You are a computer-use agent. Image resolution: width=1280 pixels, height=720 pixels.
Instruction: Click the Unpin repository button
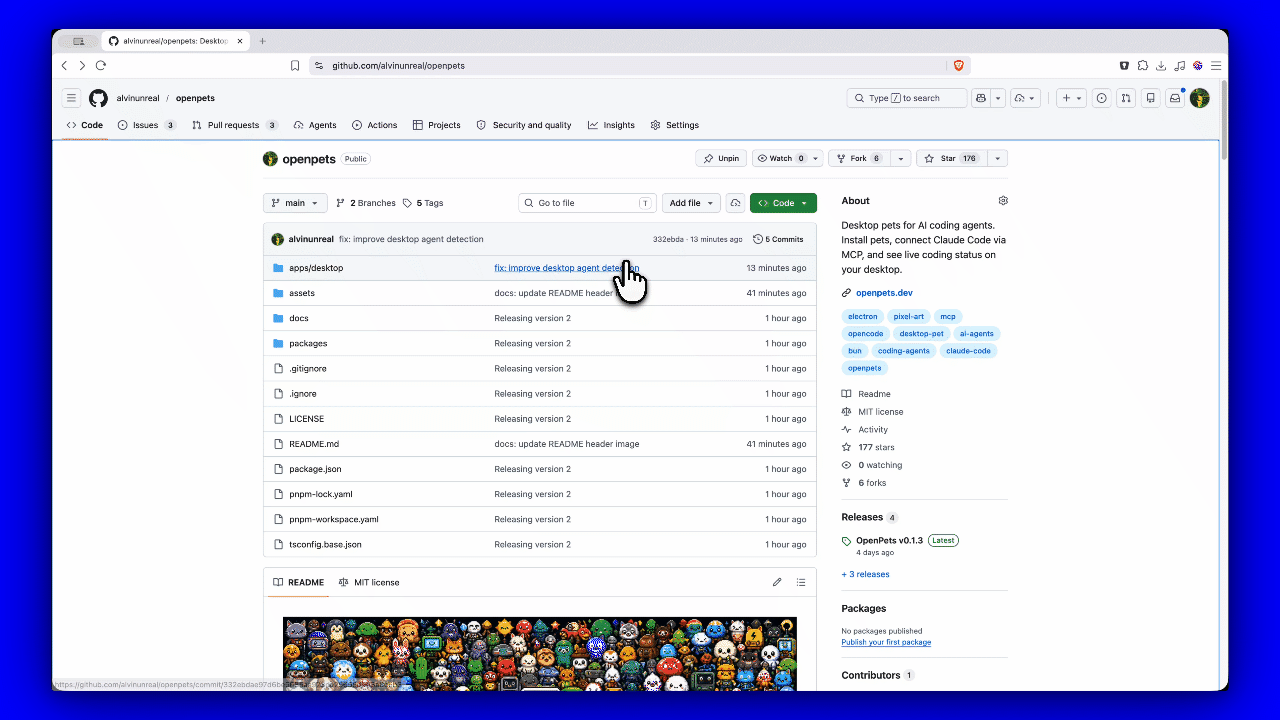(x=721, y=158)
